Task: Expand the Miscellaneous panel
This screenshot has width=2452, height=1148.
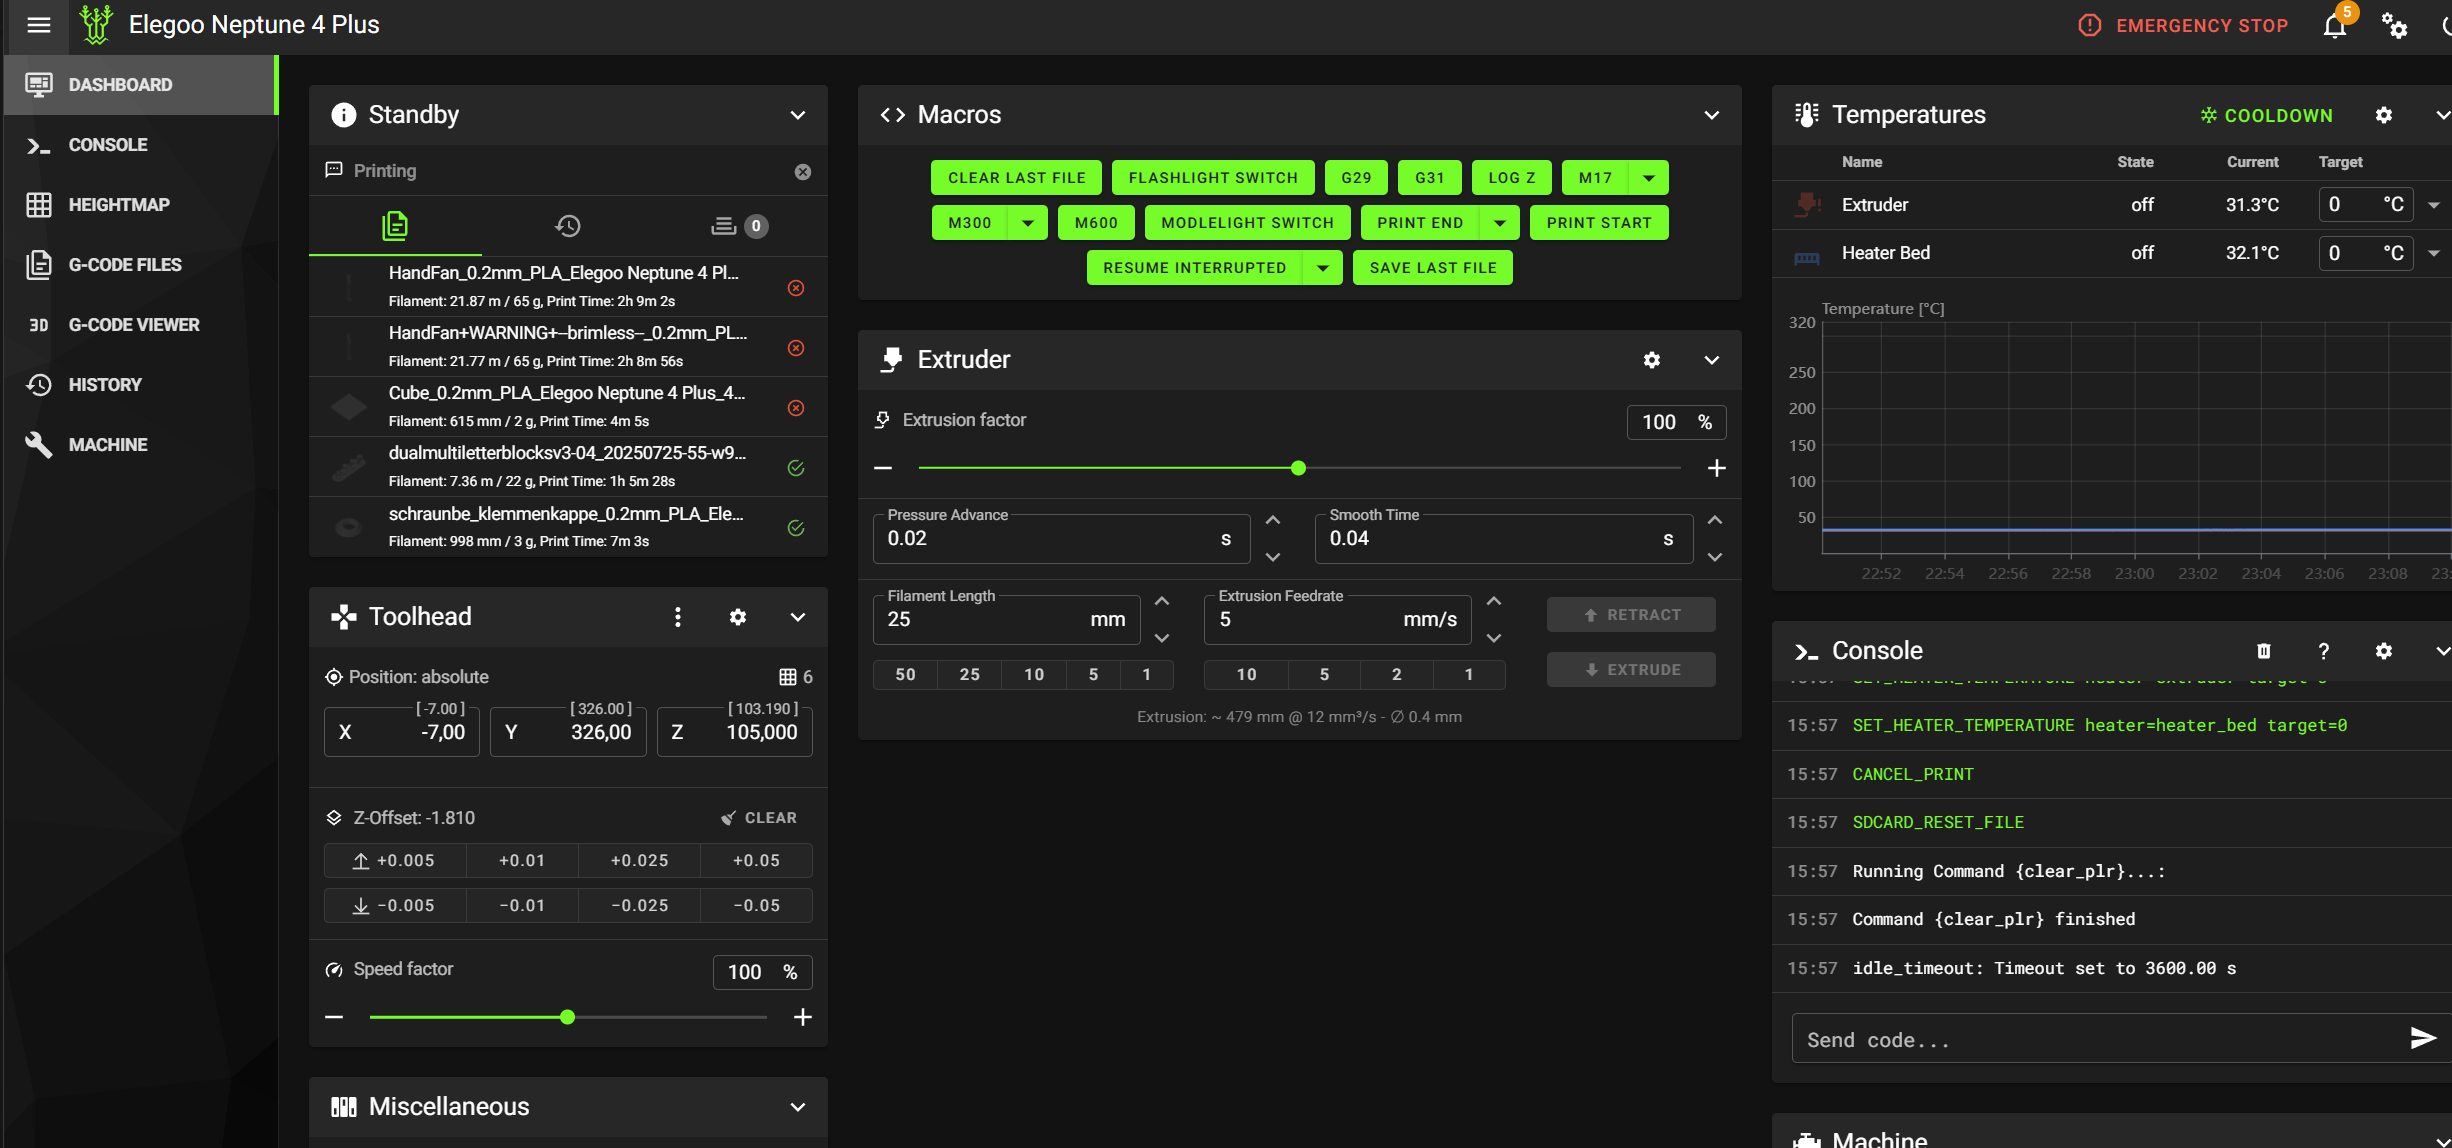Action: pyautogui.click(x=798, y=1107)
